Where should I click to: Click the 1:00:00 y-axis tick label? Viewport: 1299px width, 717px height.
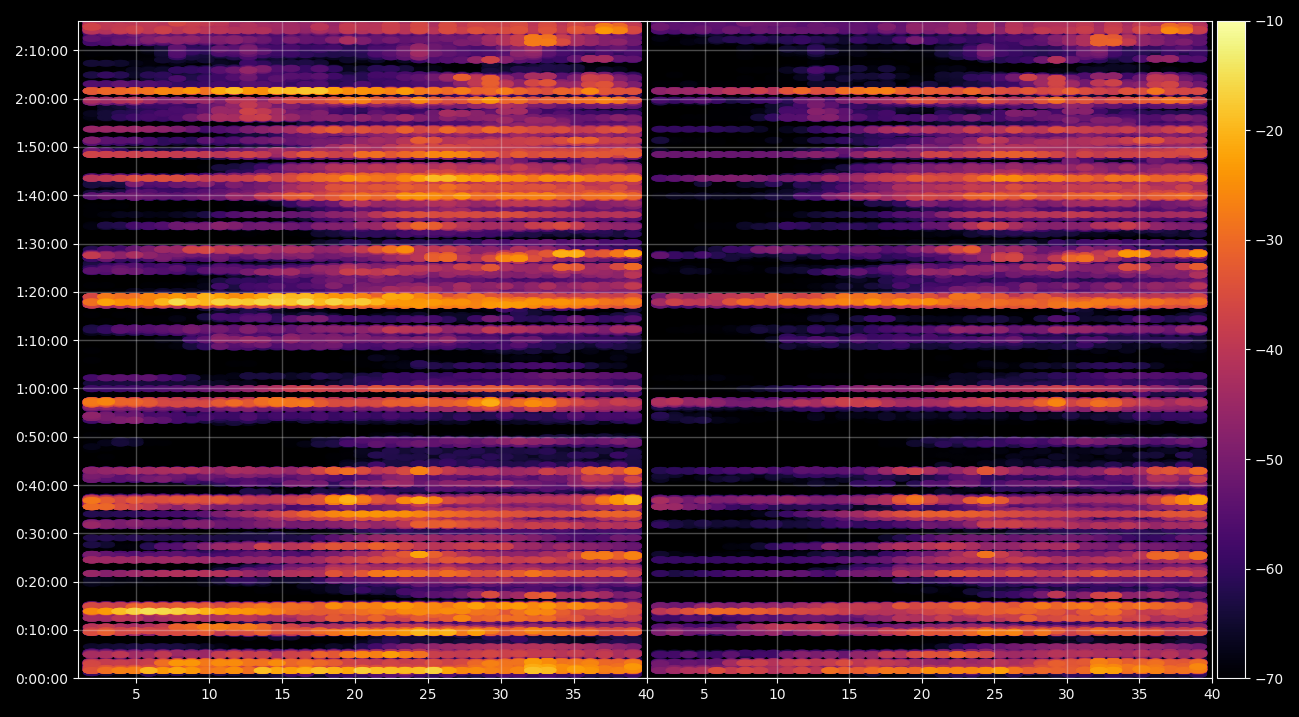(41, 389)
